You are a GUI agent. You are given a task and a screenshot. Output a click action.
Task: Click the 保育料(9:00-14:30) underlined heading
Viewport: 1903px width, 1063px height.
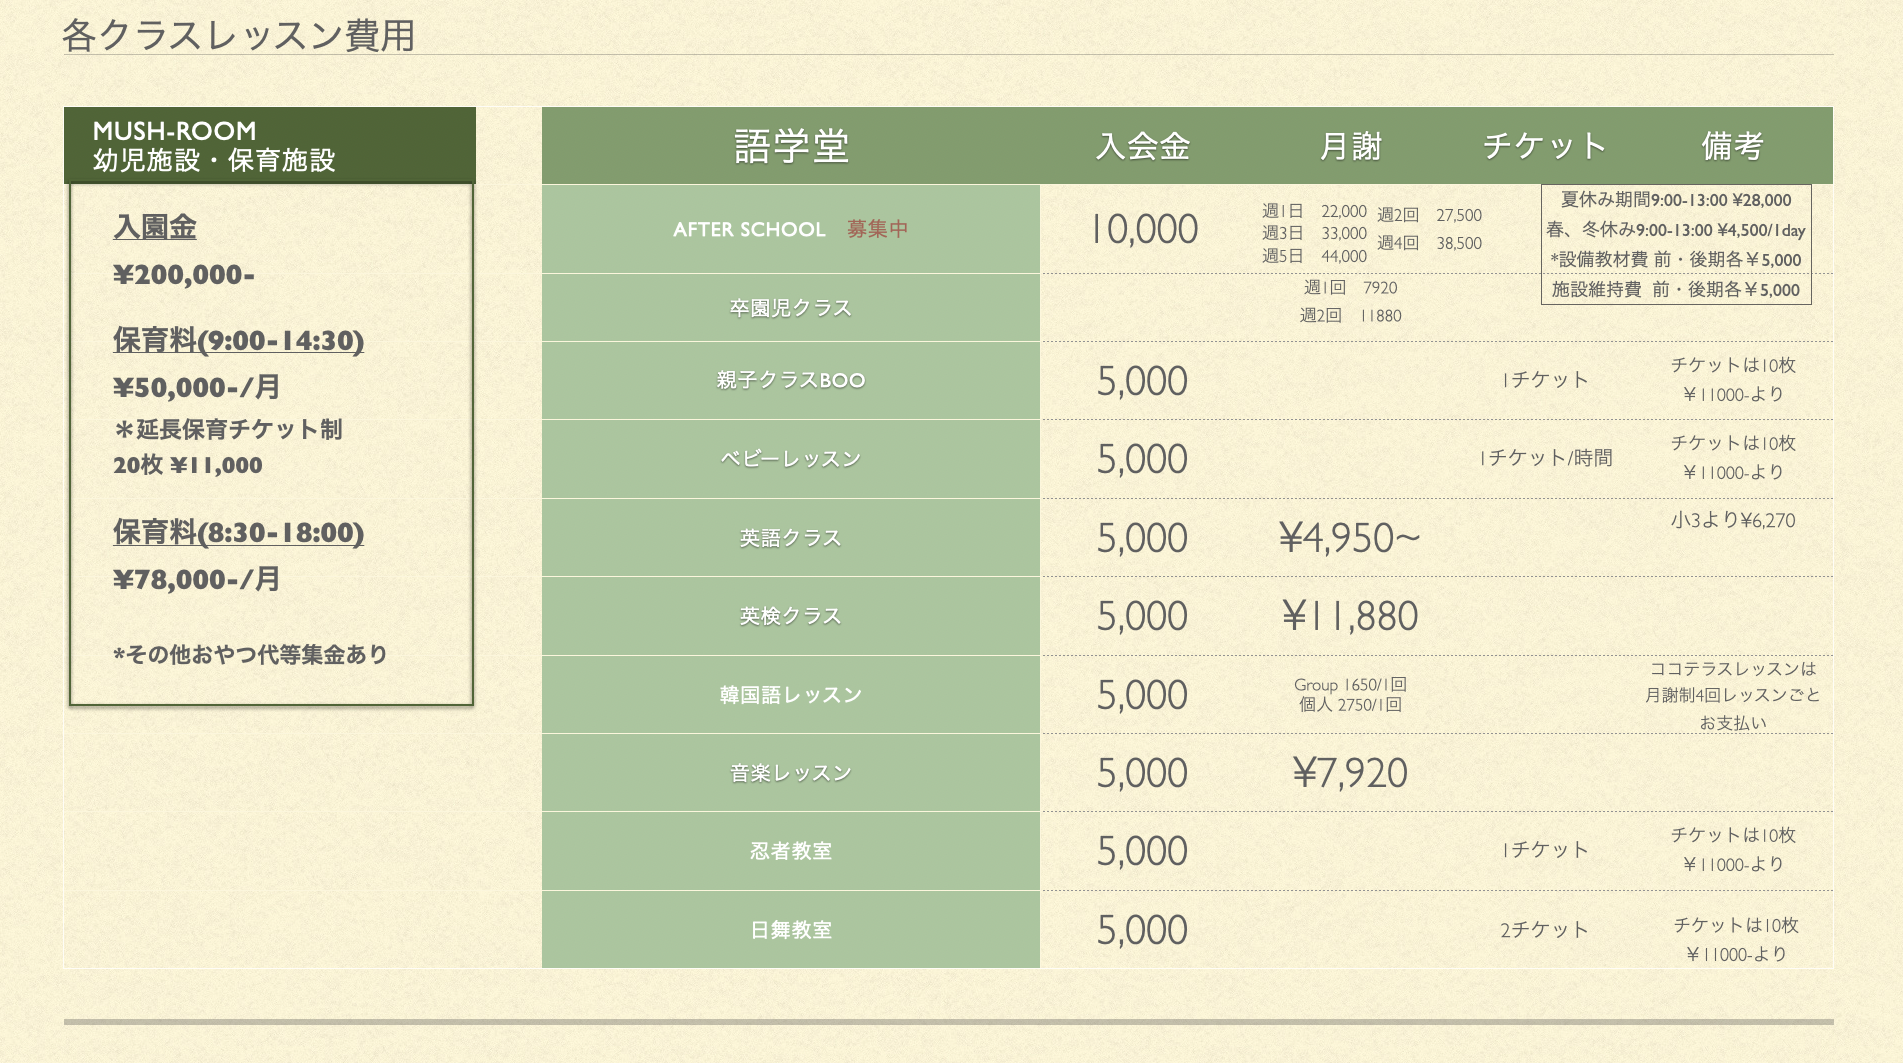(x=238, y=340)
